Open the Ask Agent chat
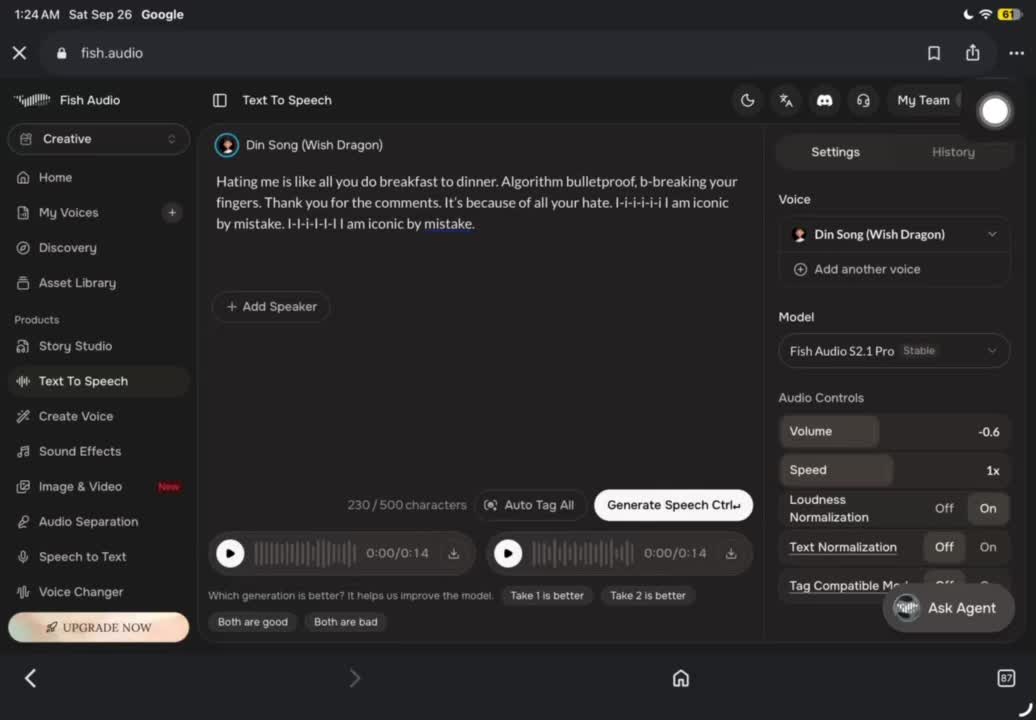The width and height of the screenshot is (1036, 720). coord(948,608)
